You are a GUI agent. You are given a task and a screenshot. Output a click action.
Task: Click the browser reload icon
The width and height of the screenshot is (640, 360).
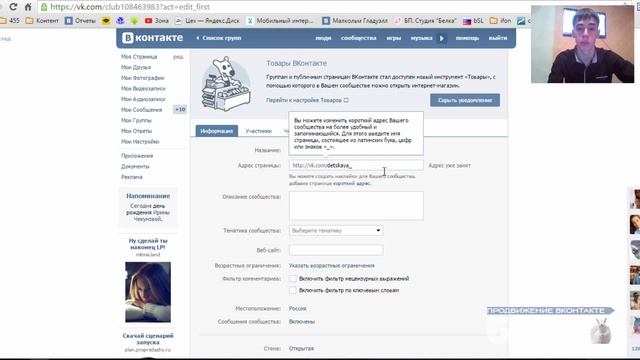(13, 7)
